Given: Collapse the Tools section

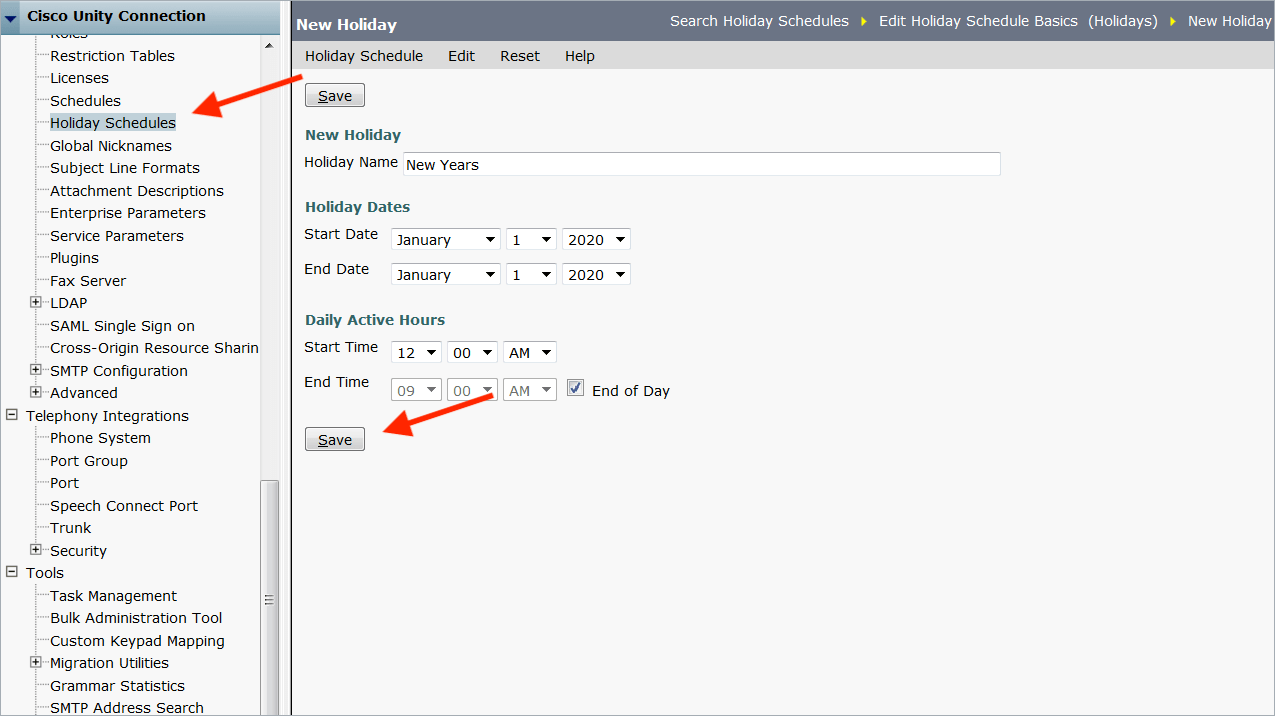Looking at the screenshot, I should tap(12, 572).
